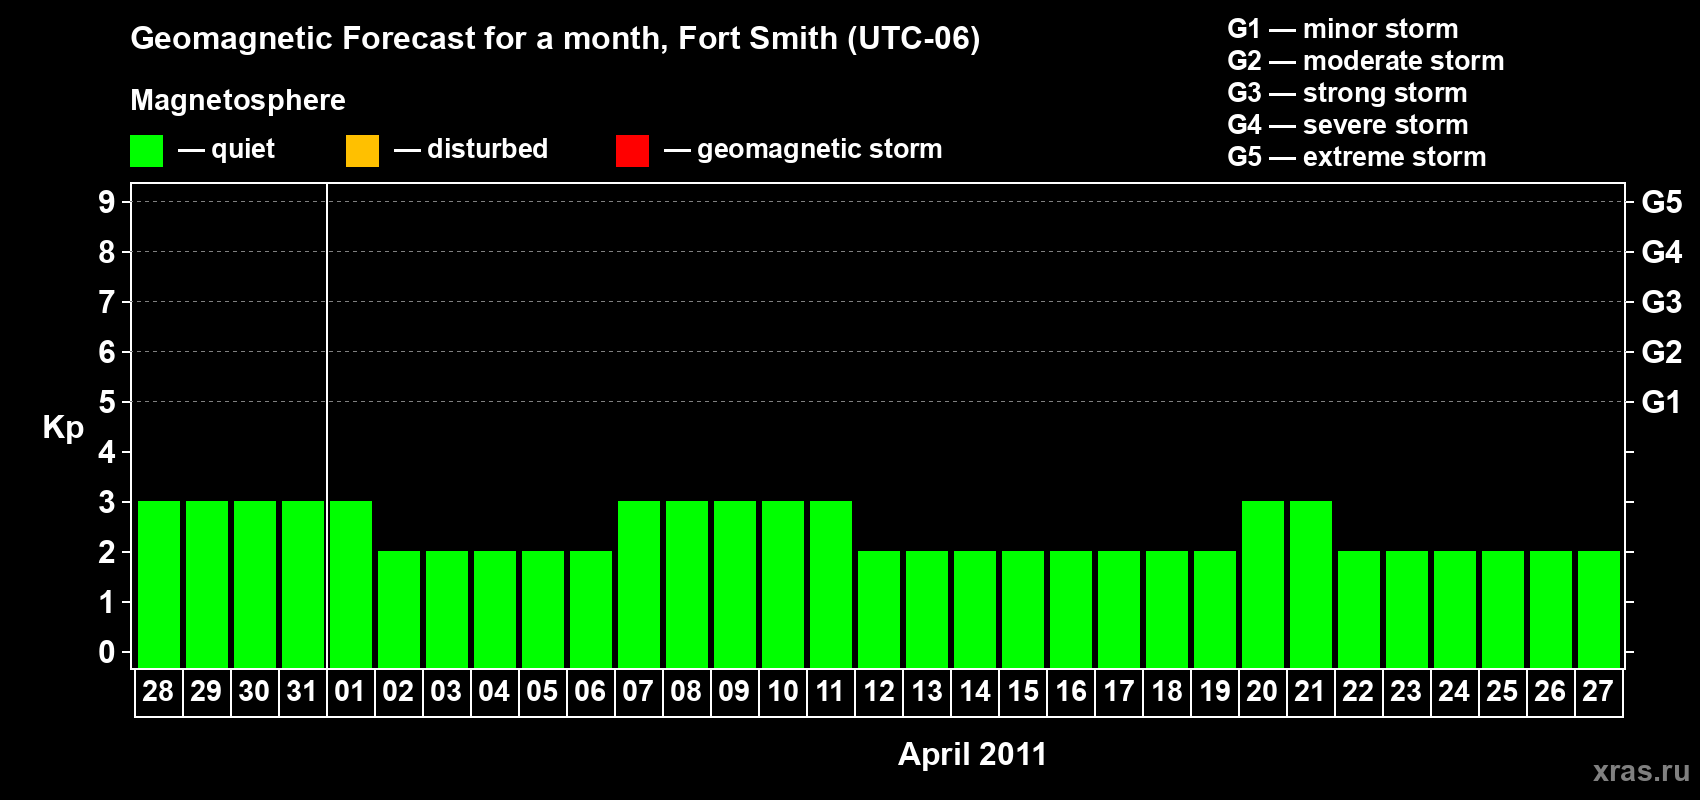This screenshot has height=800, width=1700.
Task: Click the date label 24
Action: point(1454,692)
